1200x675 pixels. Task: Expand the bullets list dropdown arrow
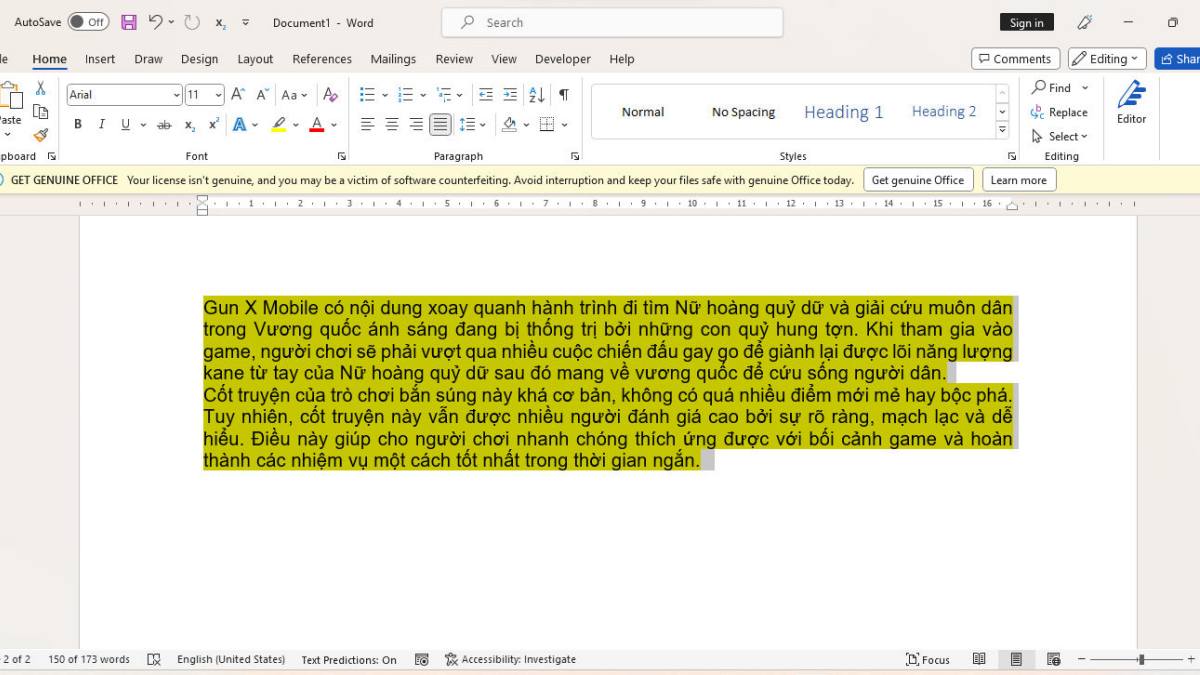click(x=385, y=95)
